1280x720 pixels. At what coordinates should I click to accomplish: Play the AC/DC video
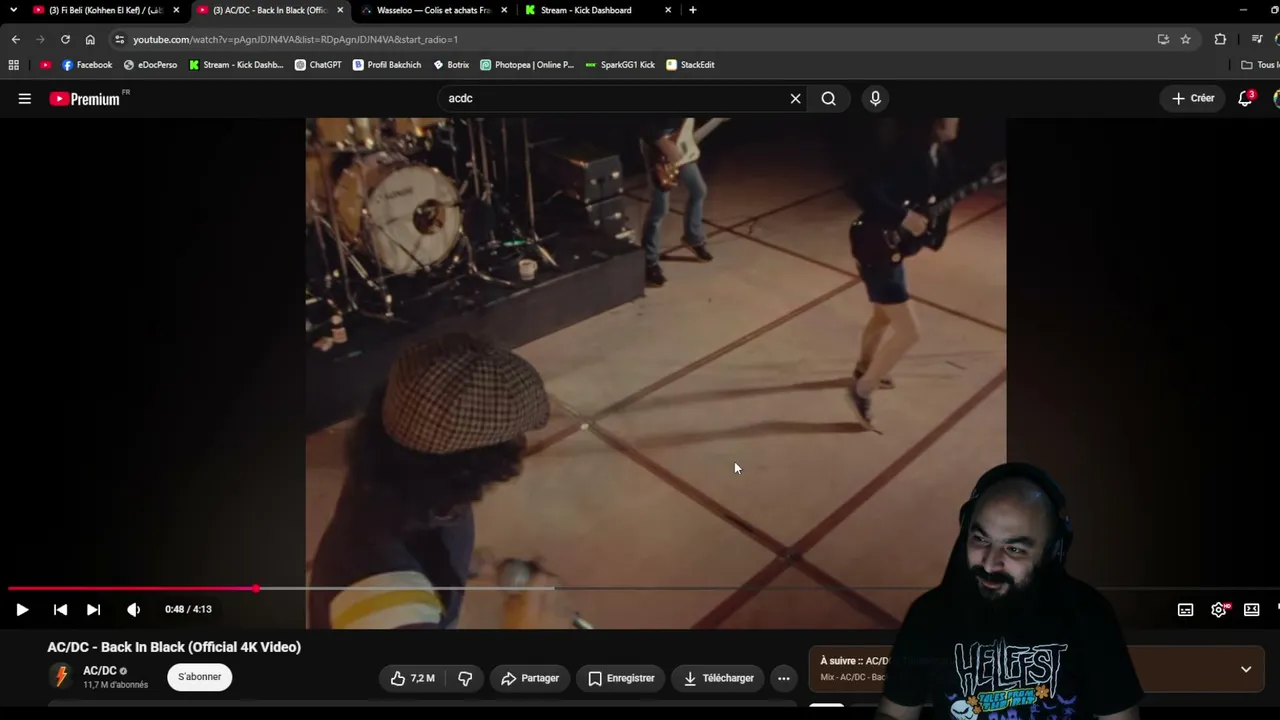click(22, 609)
